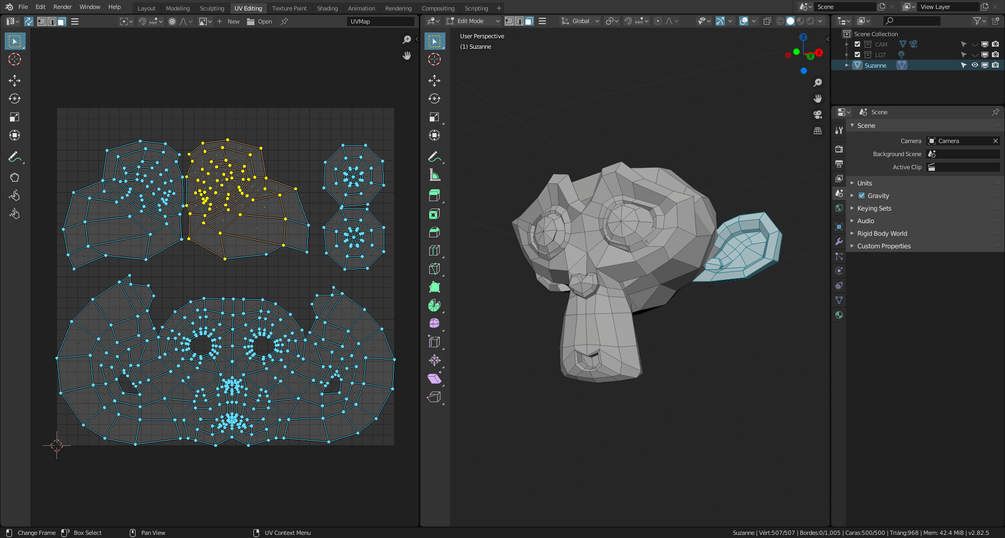Hide Suzanne with the eye icon
Screen dimensions: 1005x538
click(974, 65)
